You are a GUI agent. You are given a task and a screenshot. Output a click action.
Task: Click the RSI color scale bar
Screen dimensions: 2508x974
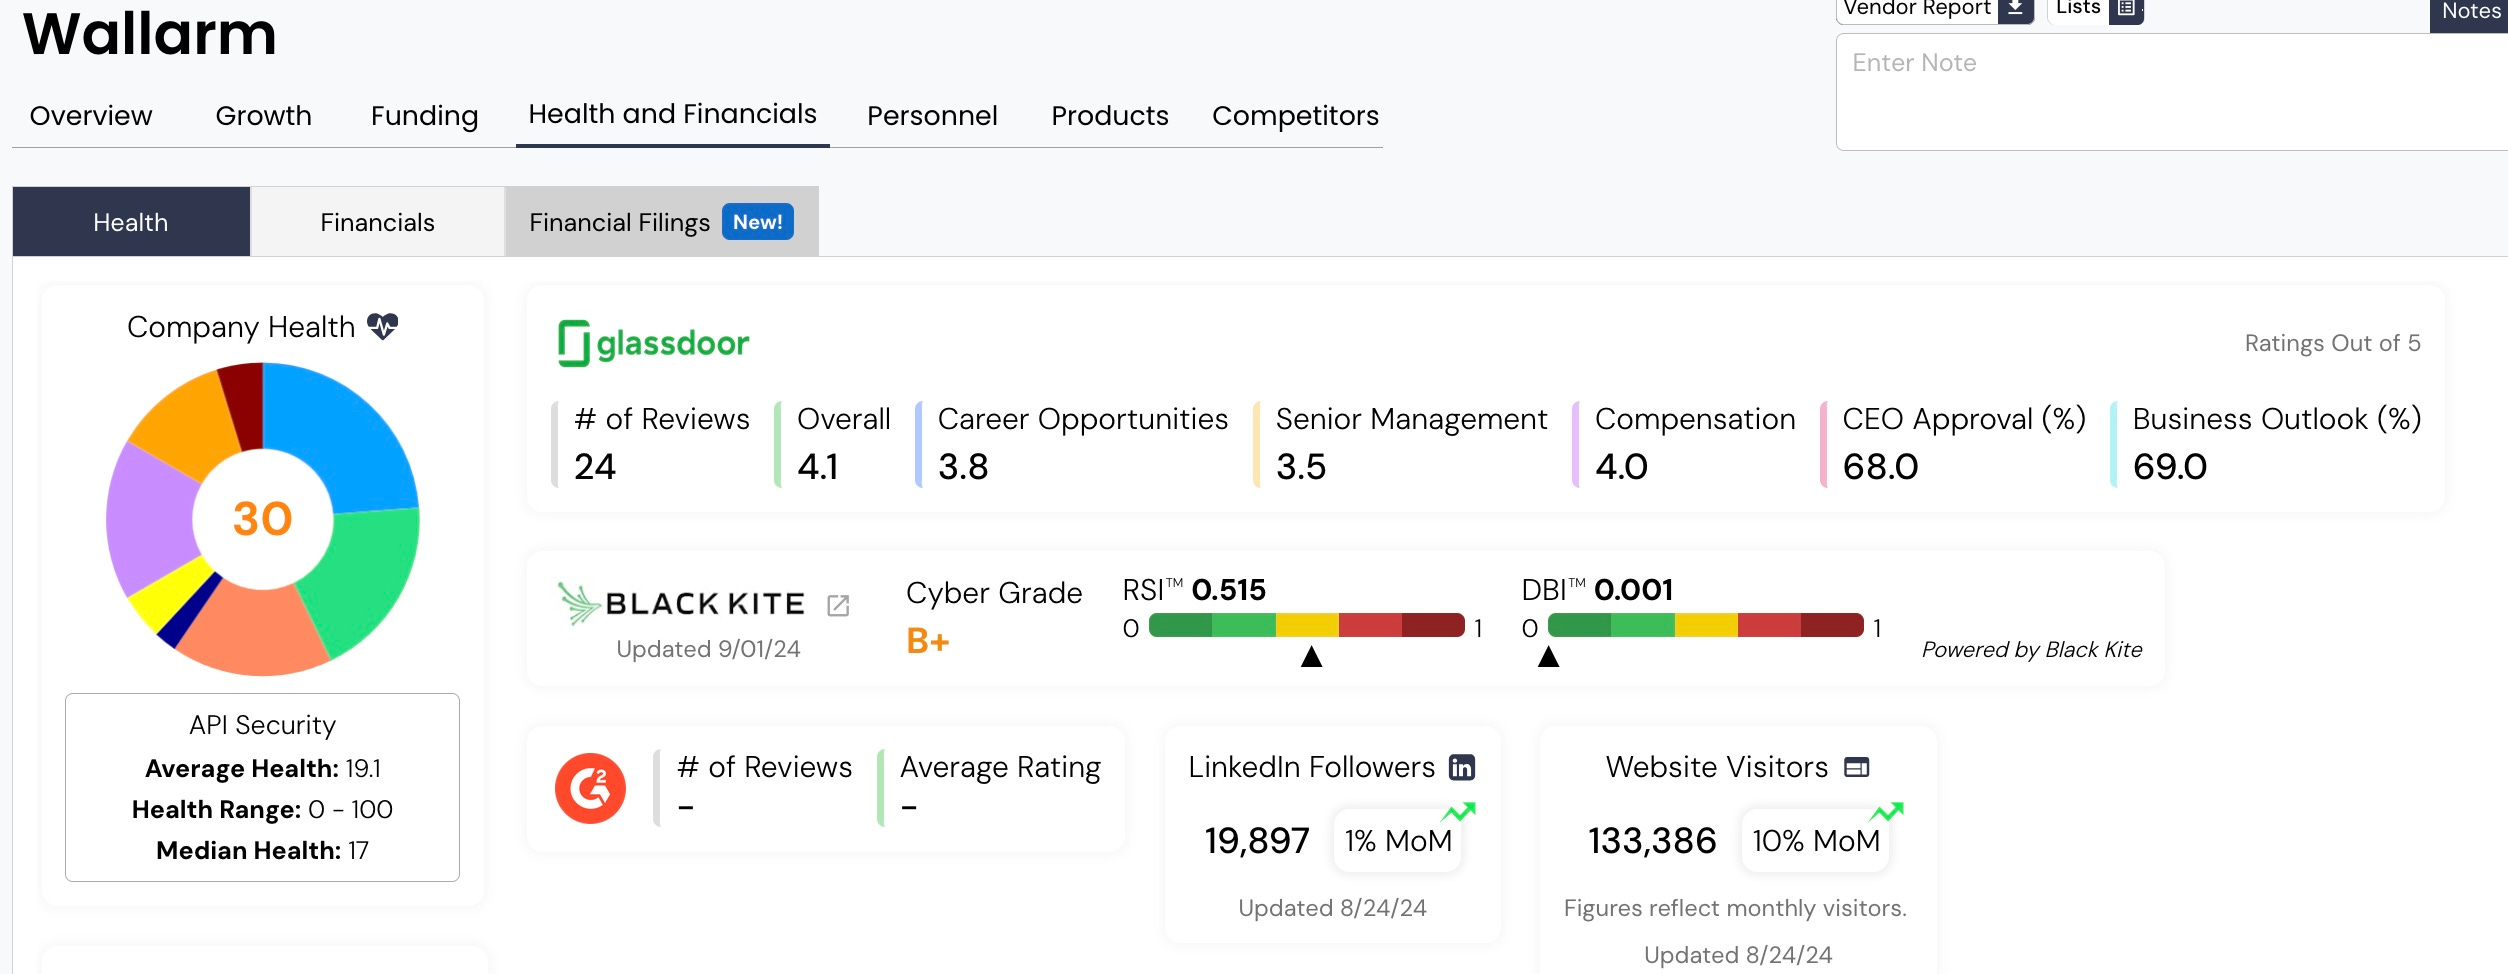(1306, 626)
